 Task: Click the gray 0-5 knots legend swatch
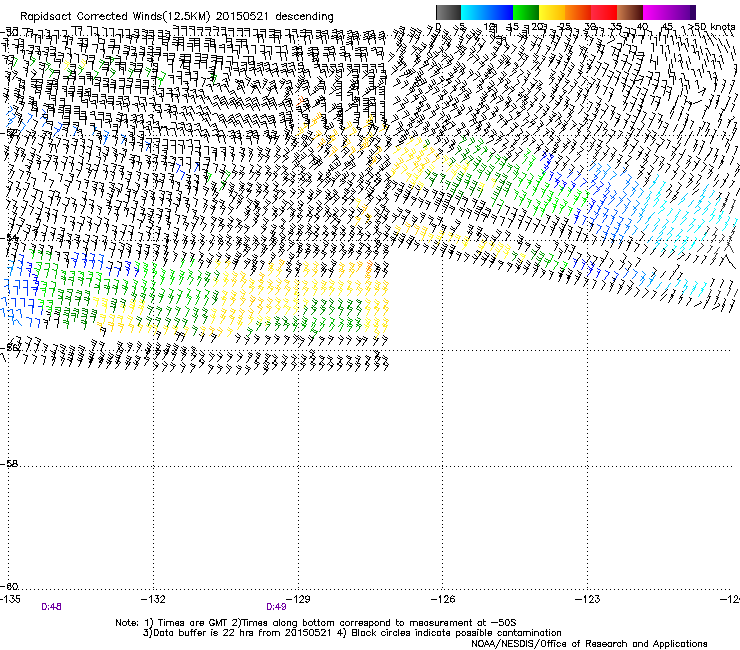(448, 12)
